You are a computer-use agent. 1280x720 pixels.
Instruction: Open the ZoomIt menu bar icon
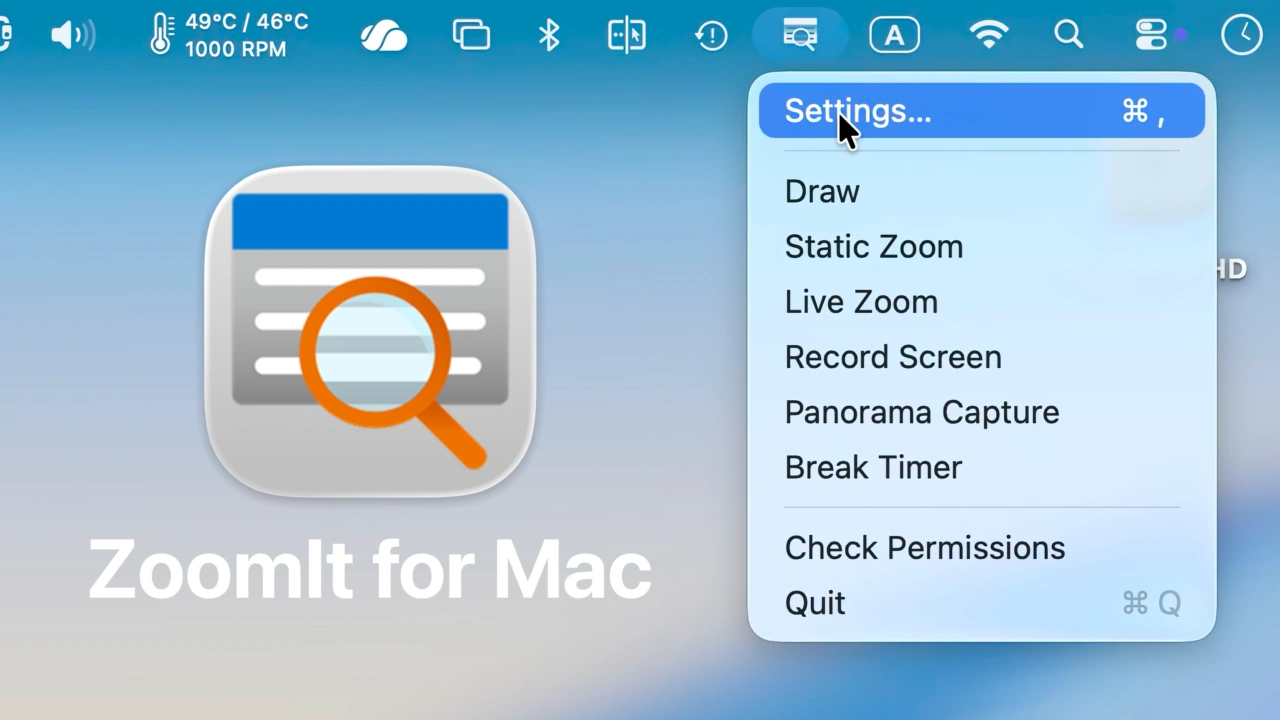(x=800, y=35)
